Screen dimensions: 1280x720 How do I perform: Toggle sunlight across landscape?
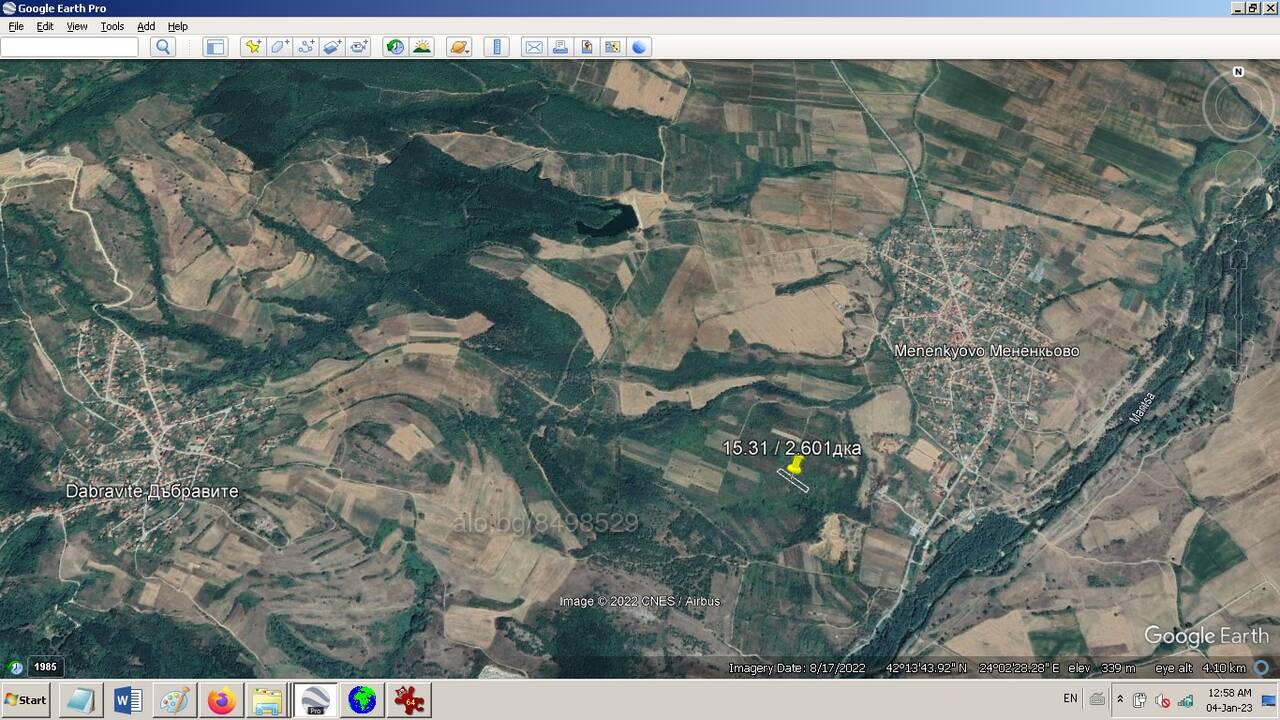tap(422, 47)
